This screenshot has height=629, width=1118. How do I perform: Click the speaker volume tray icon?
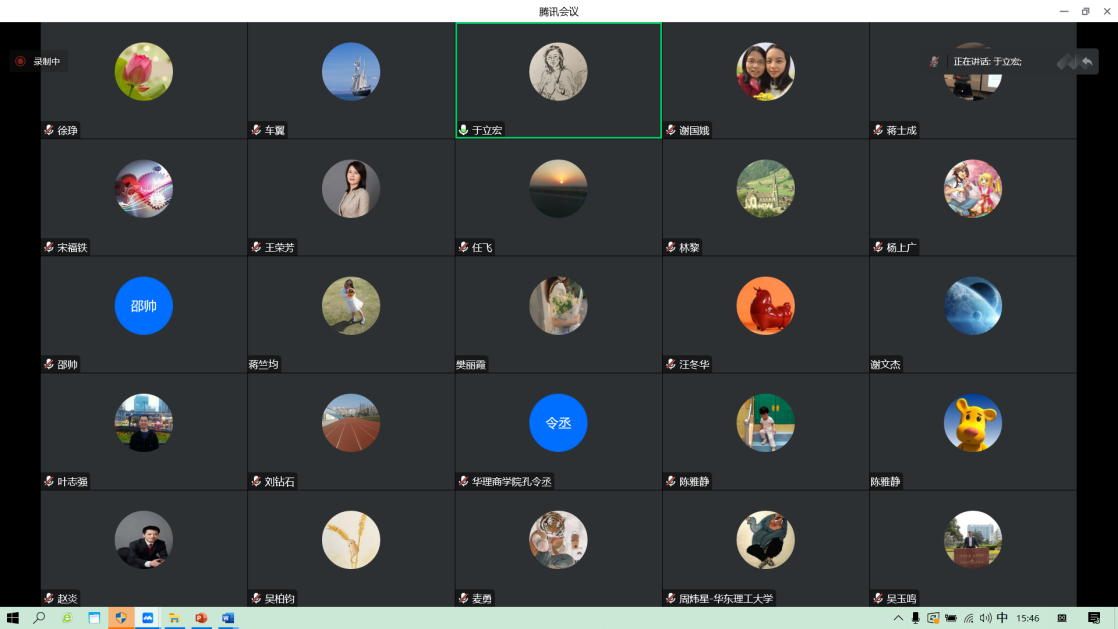coord(985,618)
